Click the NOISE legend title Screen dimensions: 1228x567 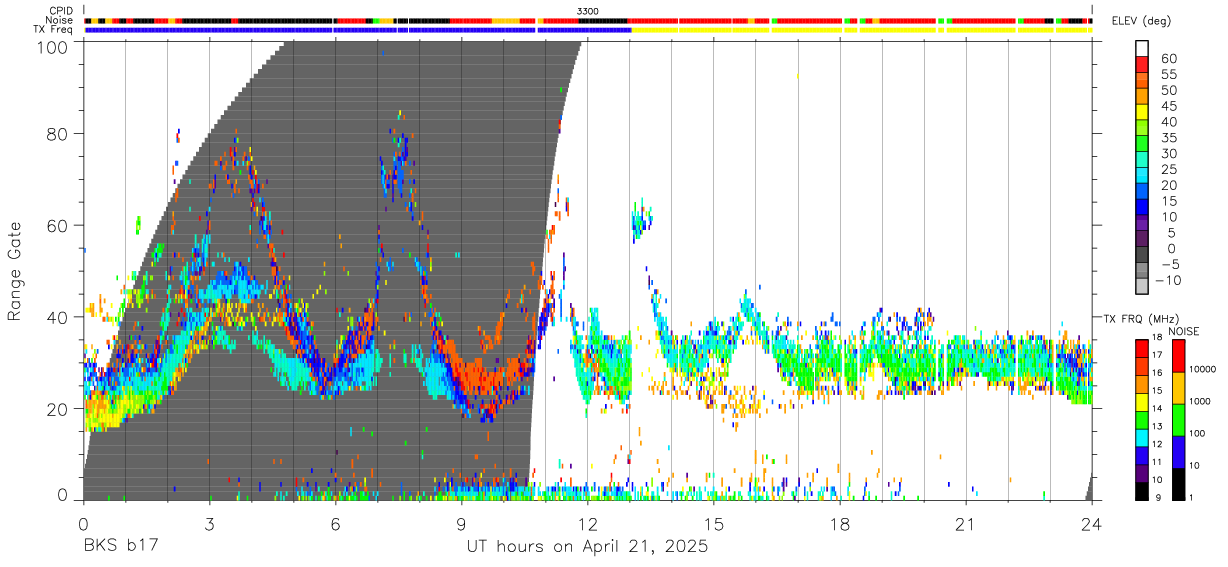point(1186,331)
